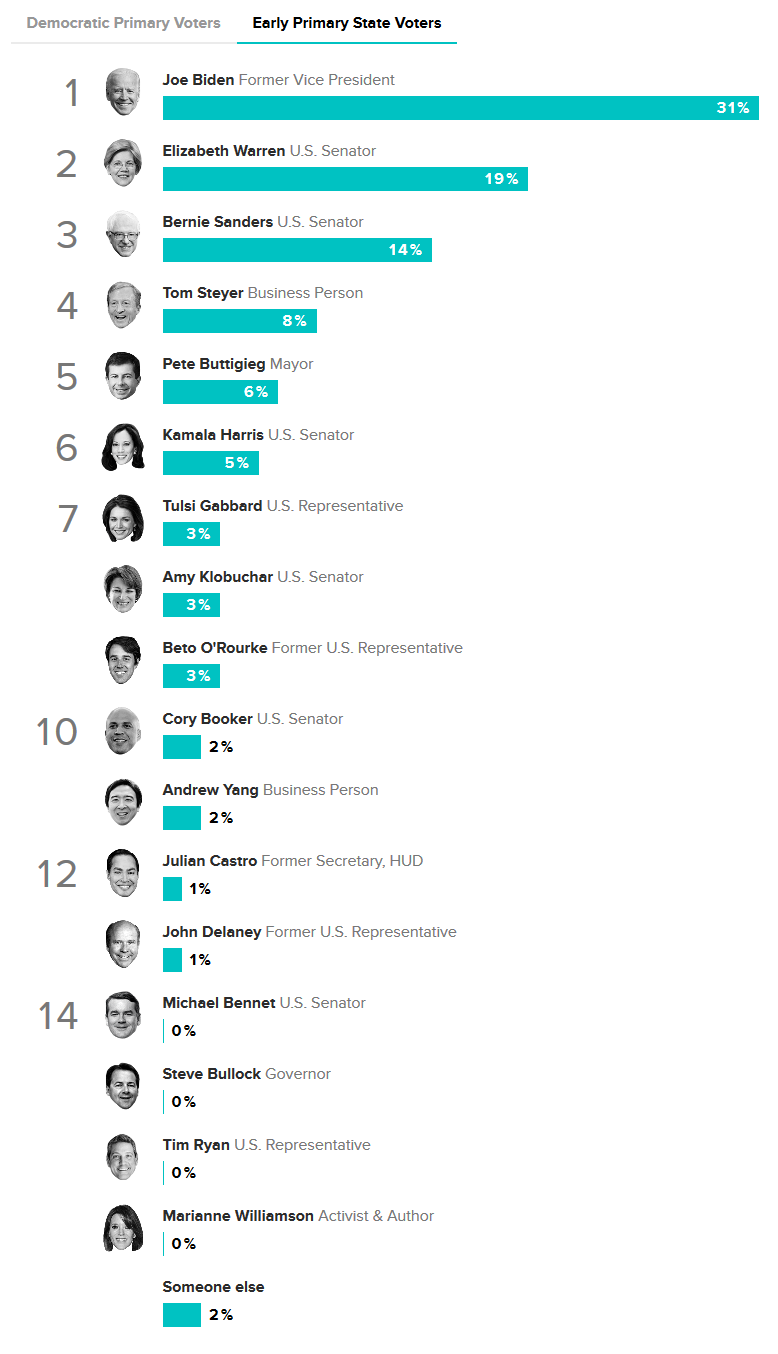Click the Amy Klobuchar name label
This screenshot has width=778, height=1354.
(x=218, y=577)
